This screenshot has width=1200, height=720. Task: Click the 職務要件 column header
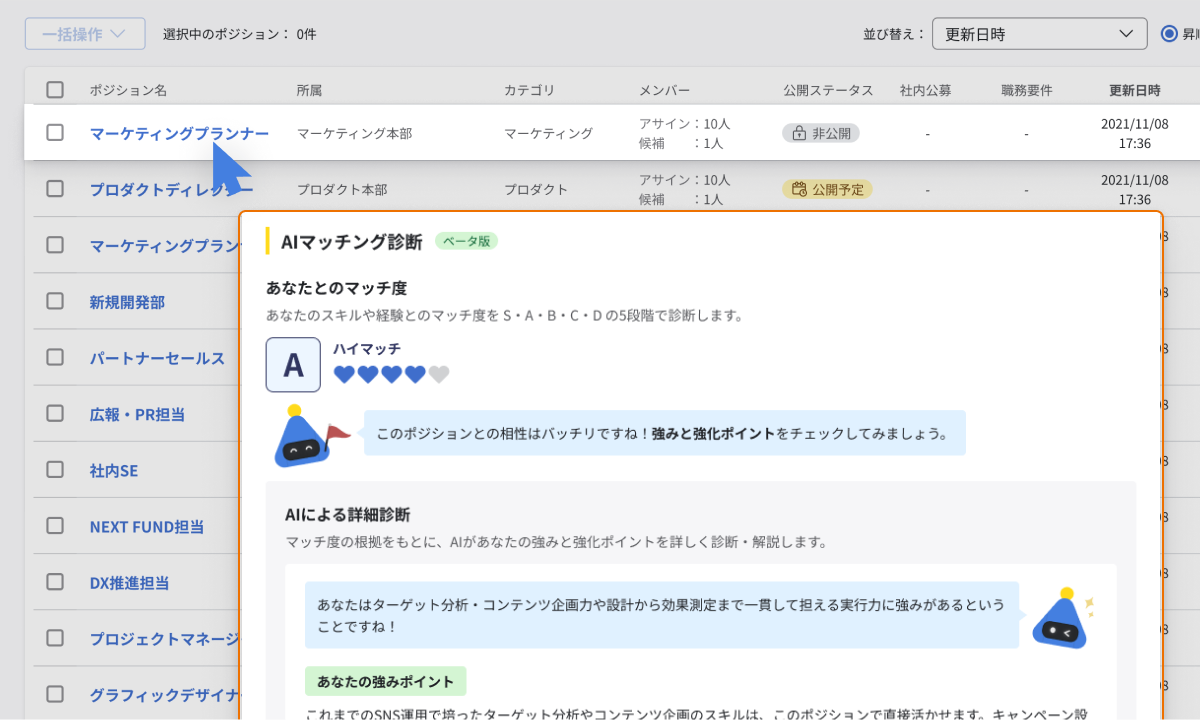[x=1026, y=90]
